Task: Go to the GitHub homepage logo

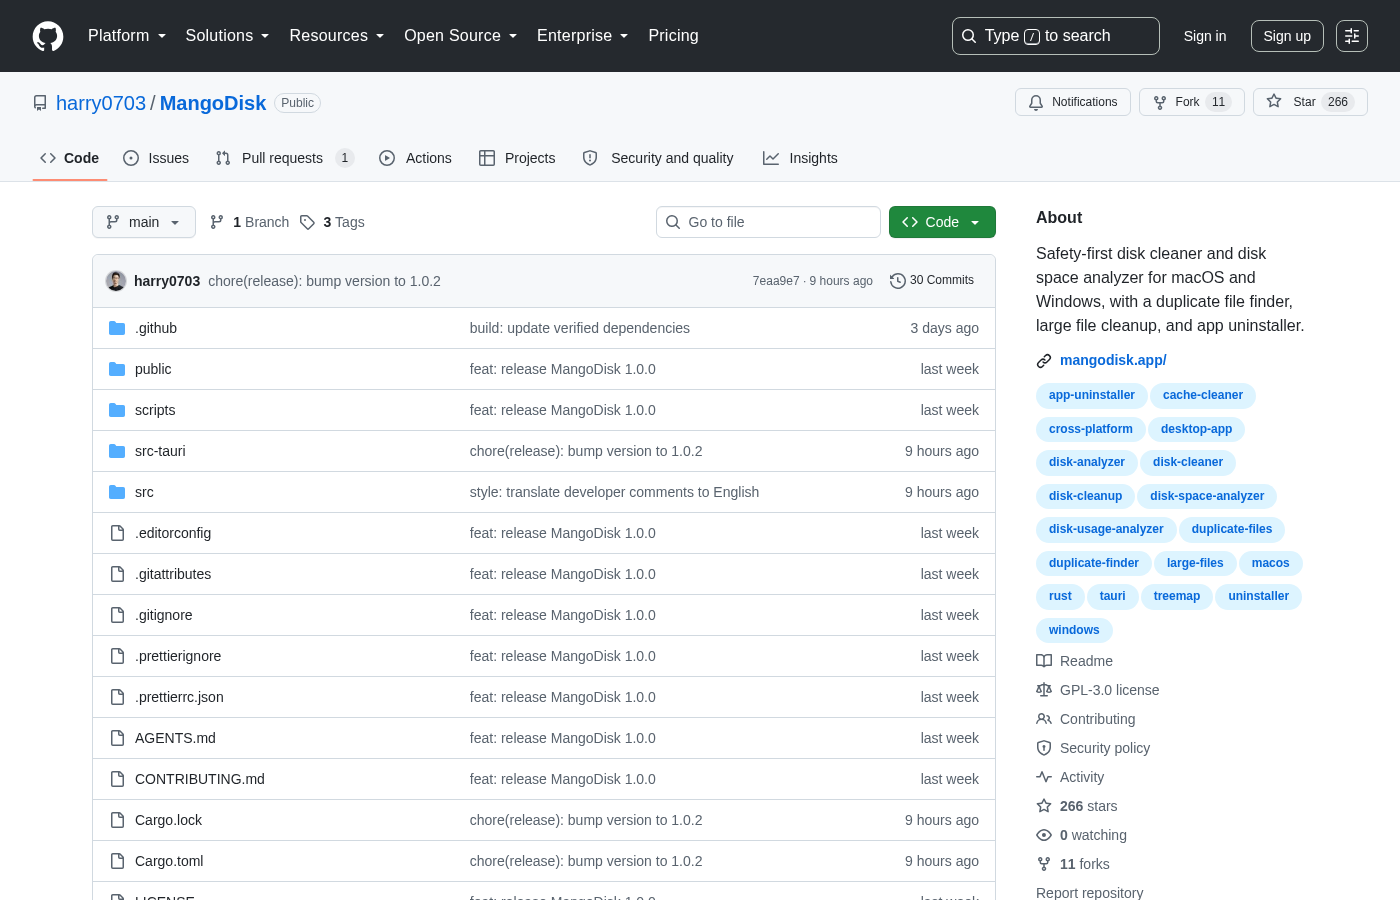Action: [48, 36]
